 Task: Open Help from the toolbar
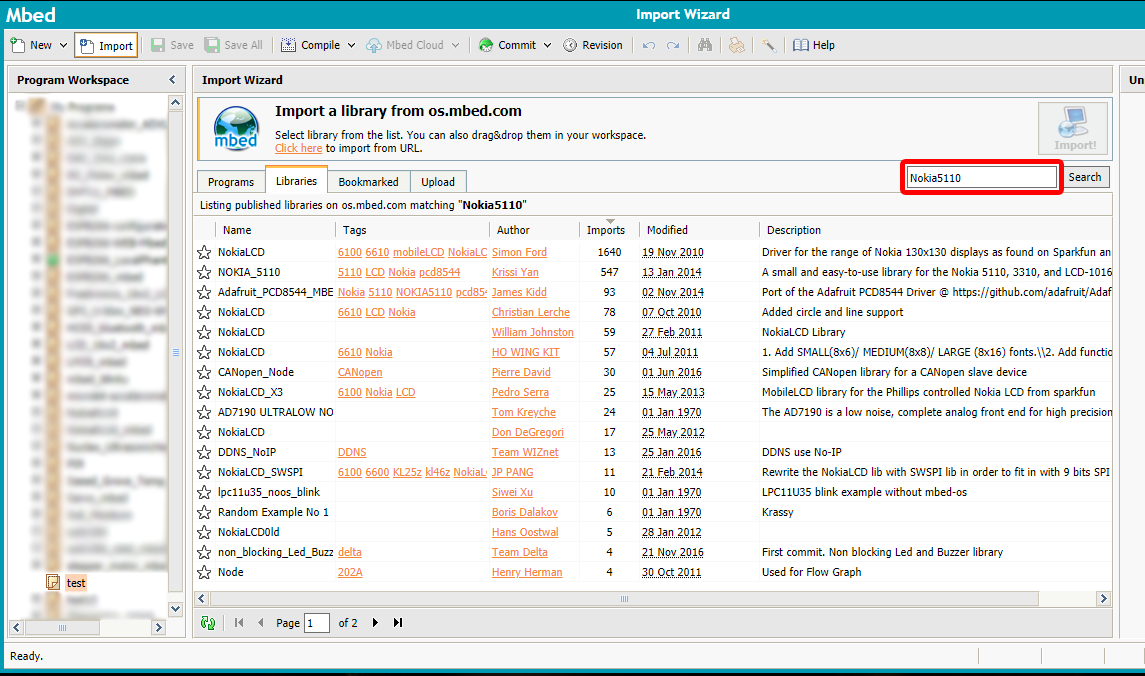(813, 45)
